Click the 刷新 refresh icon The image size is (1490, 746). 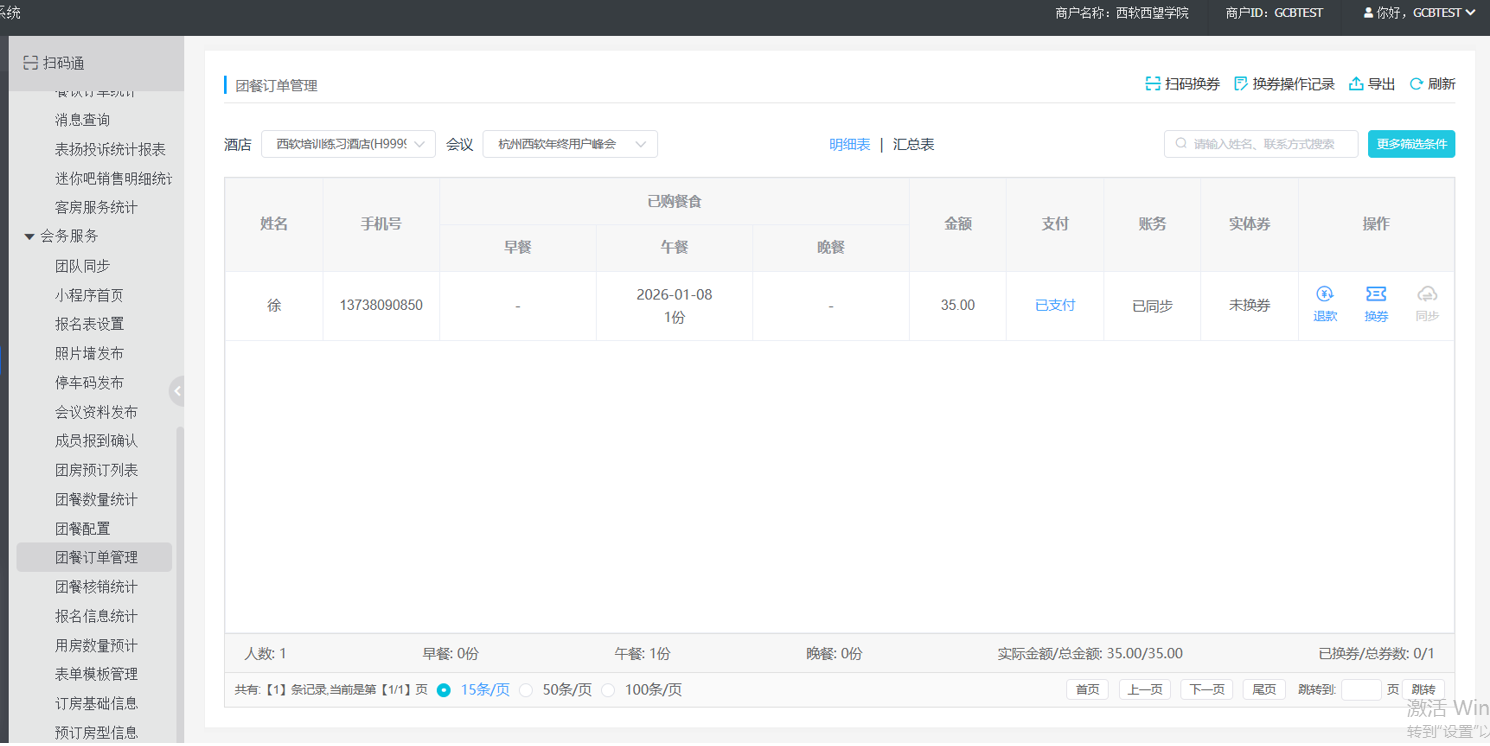point(1416,84)
